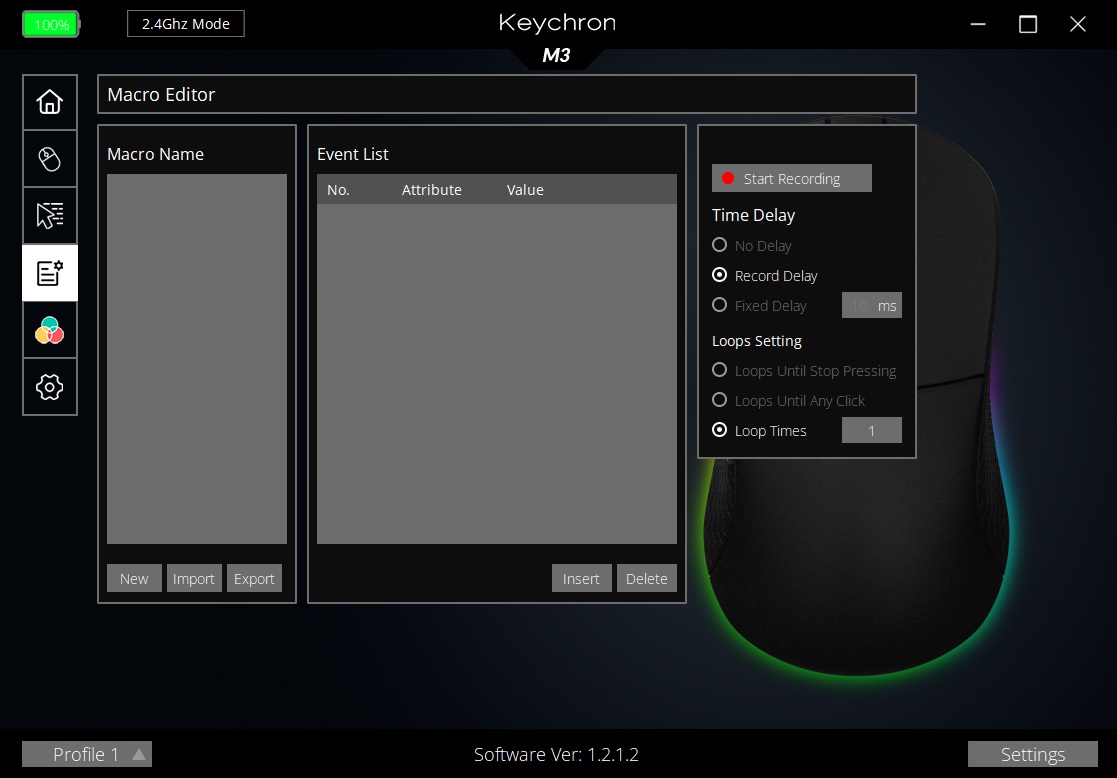1117x778 pixels.
Task: Expand the Profile 1 selector
Action: pyautogui.click(x=87, y=754)
